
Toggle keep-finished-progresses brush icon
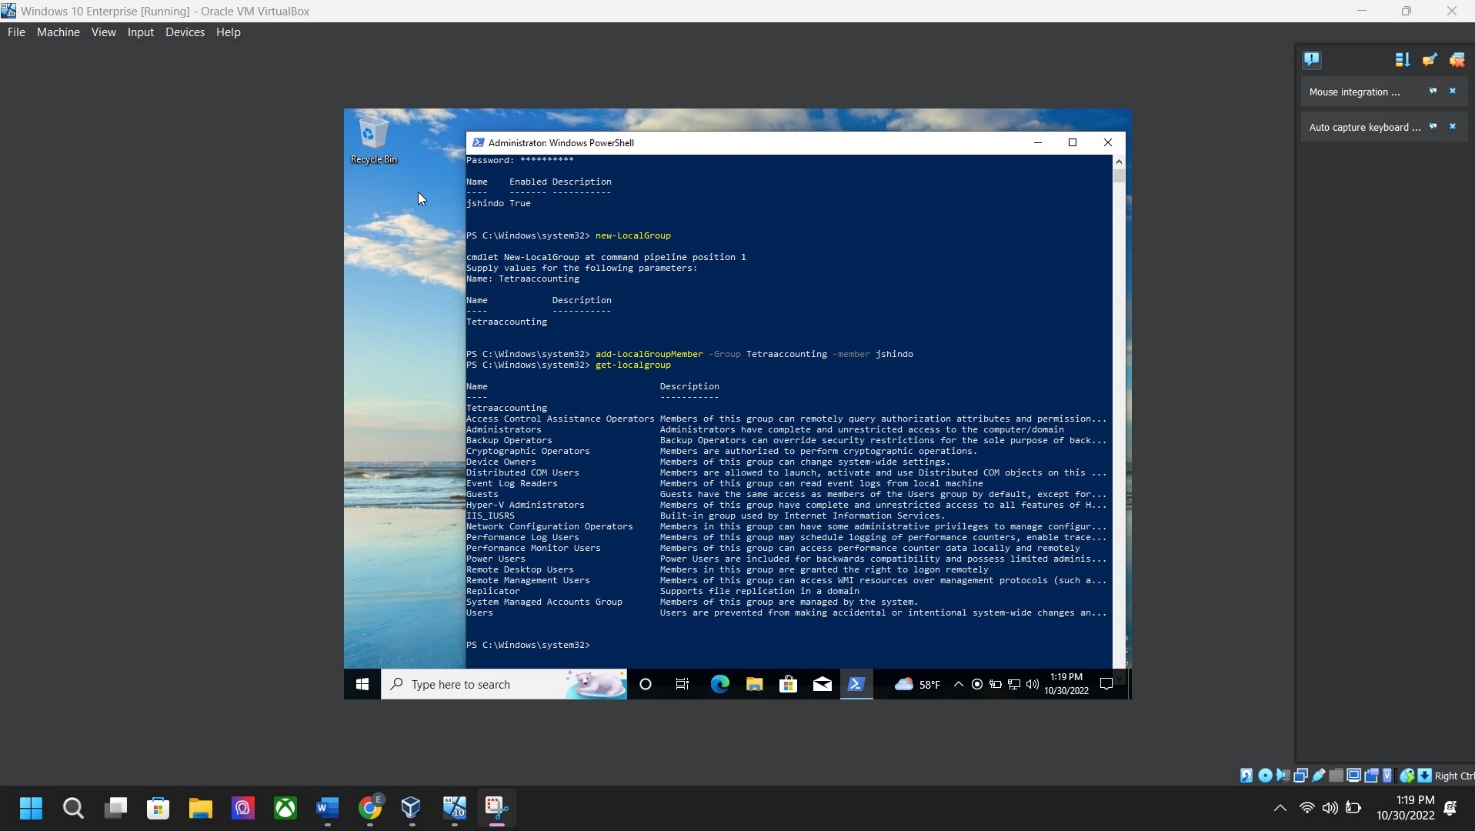pos(1430,60)
